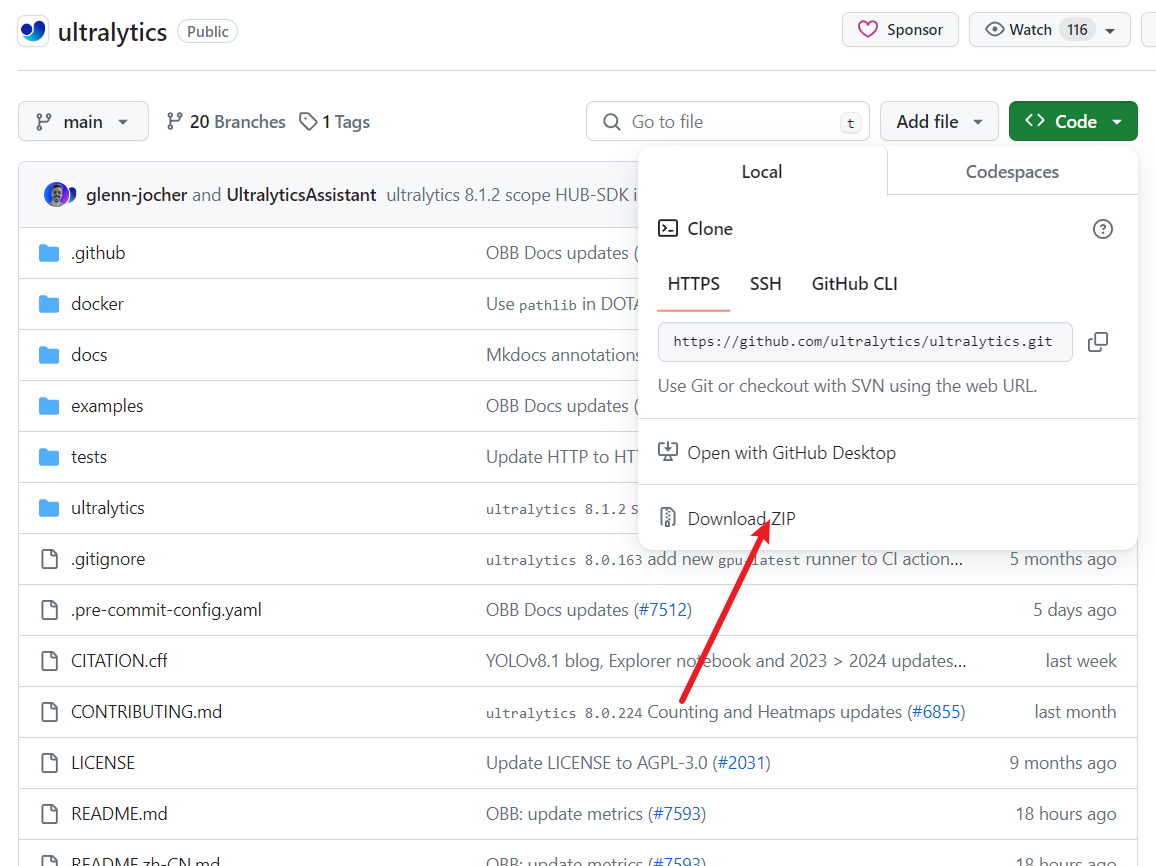Open the README.md file
This screenshot has height=866, width=1156.
(x=119, y=814)
